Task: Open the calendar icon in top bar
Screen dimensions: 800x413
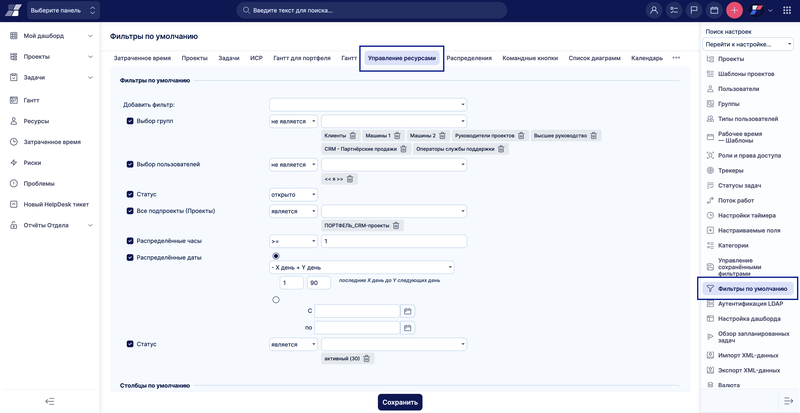Action: tap(715, 10)
